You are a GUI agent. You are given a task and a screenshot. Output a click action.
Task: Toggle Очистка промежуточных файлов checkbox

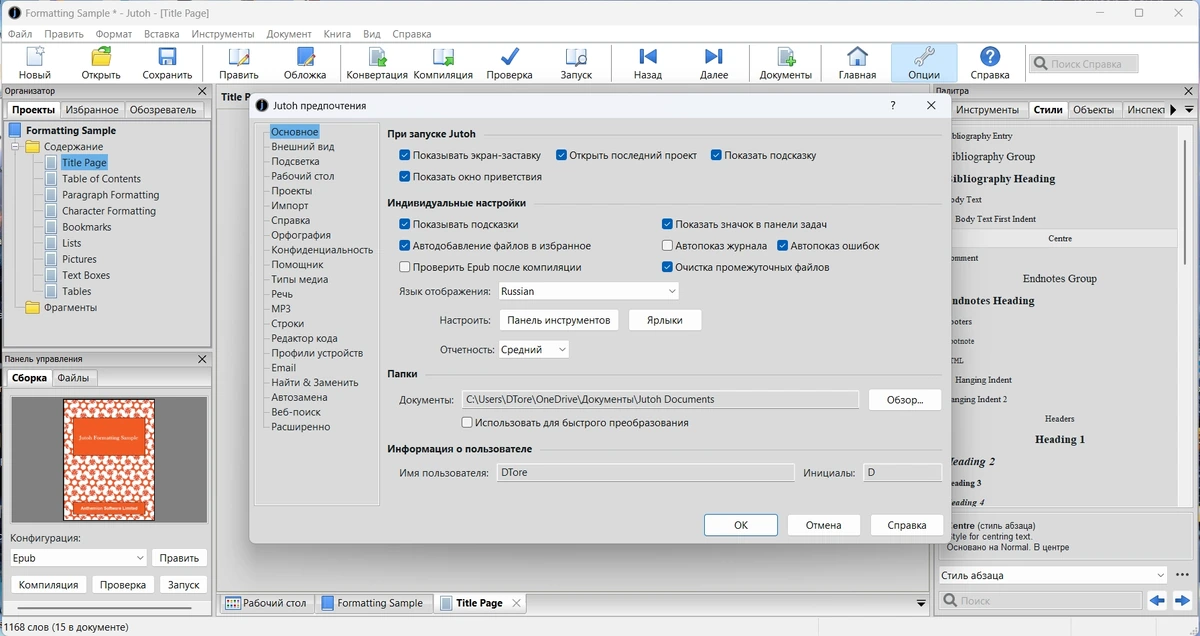click(667, 267)
